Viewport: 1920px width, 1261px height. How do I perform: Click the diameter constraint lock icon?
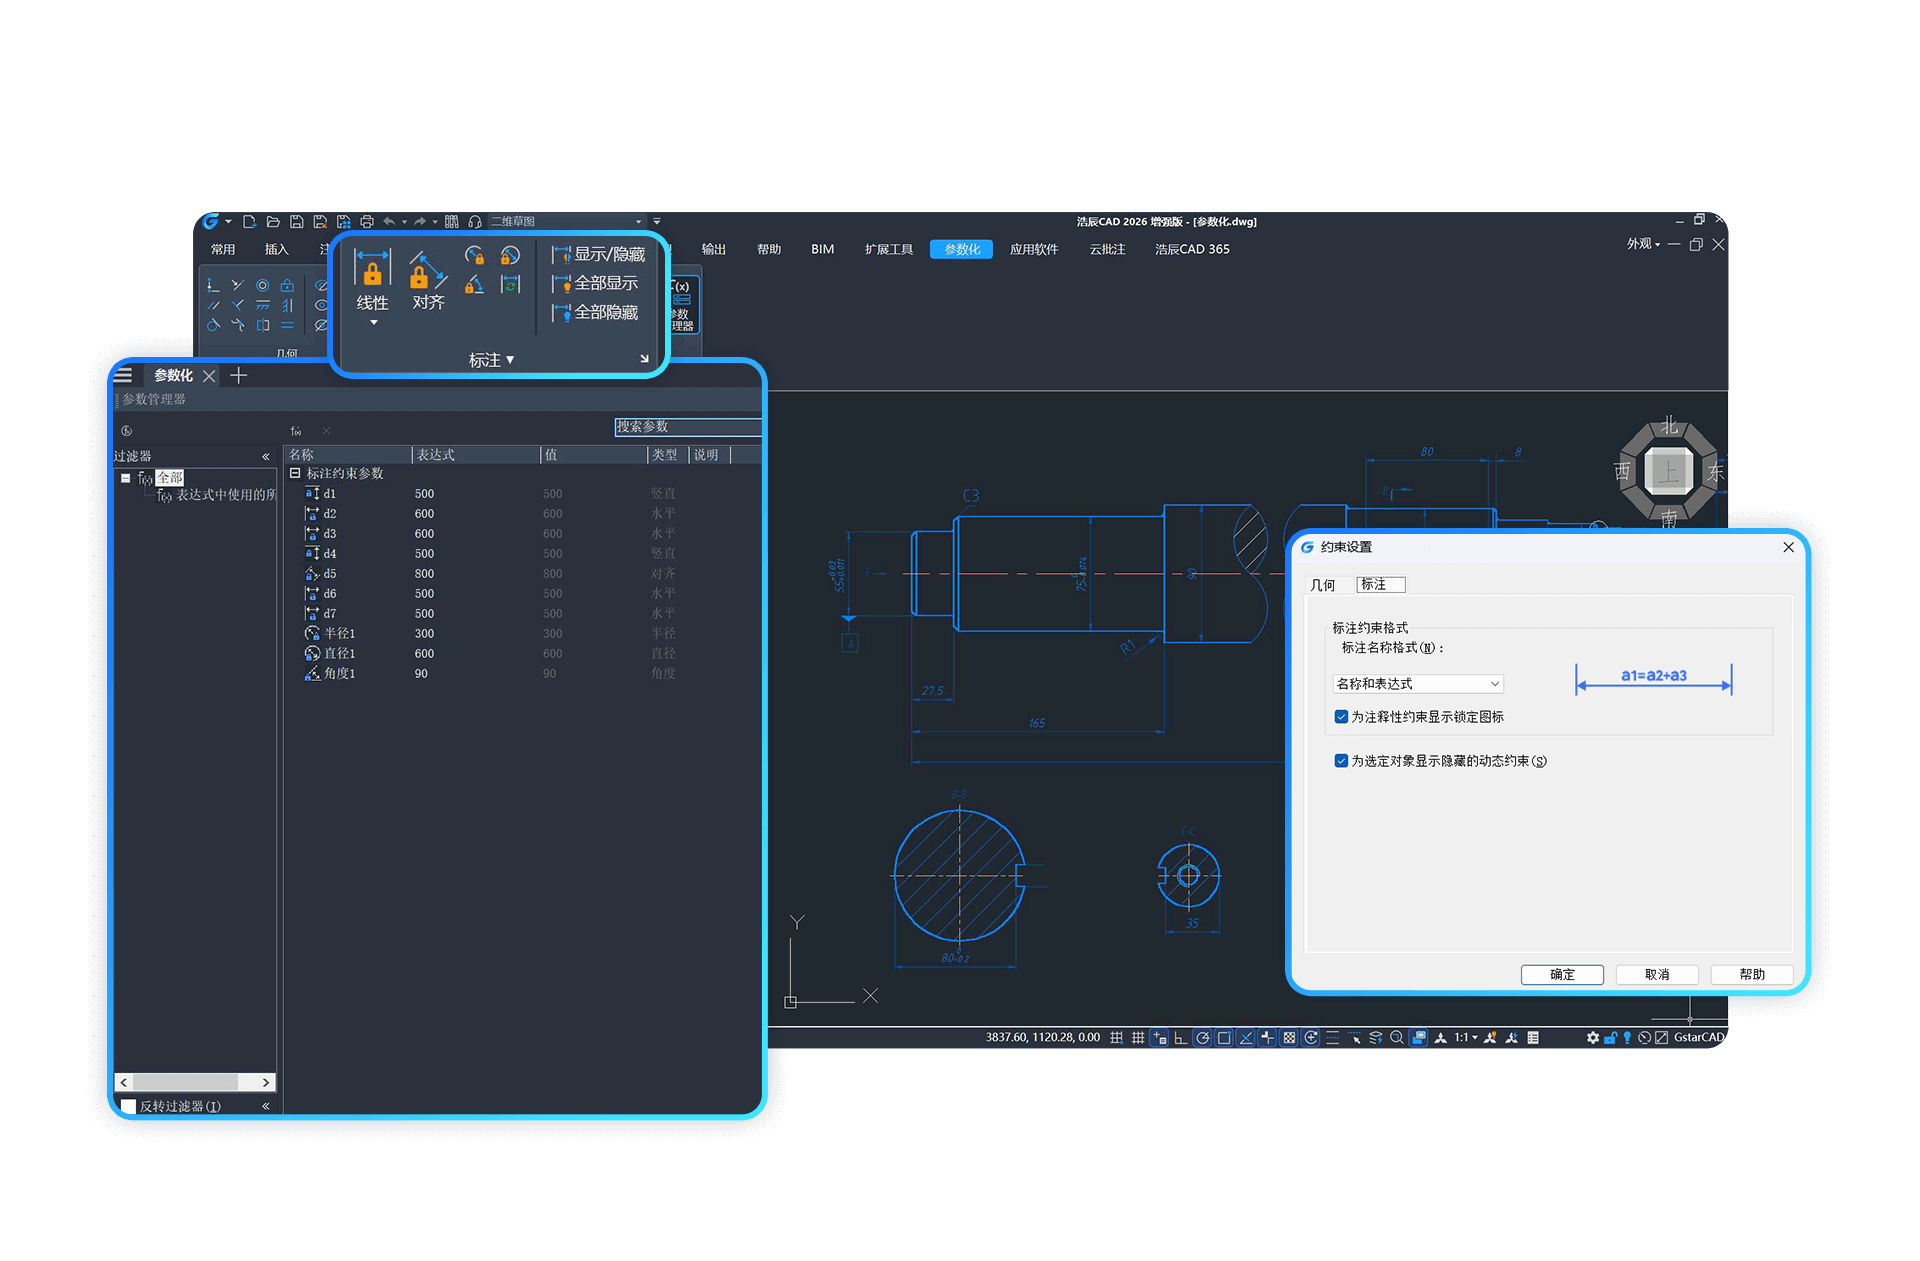[x=510, y=256]
